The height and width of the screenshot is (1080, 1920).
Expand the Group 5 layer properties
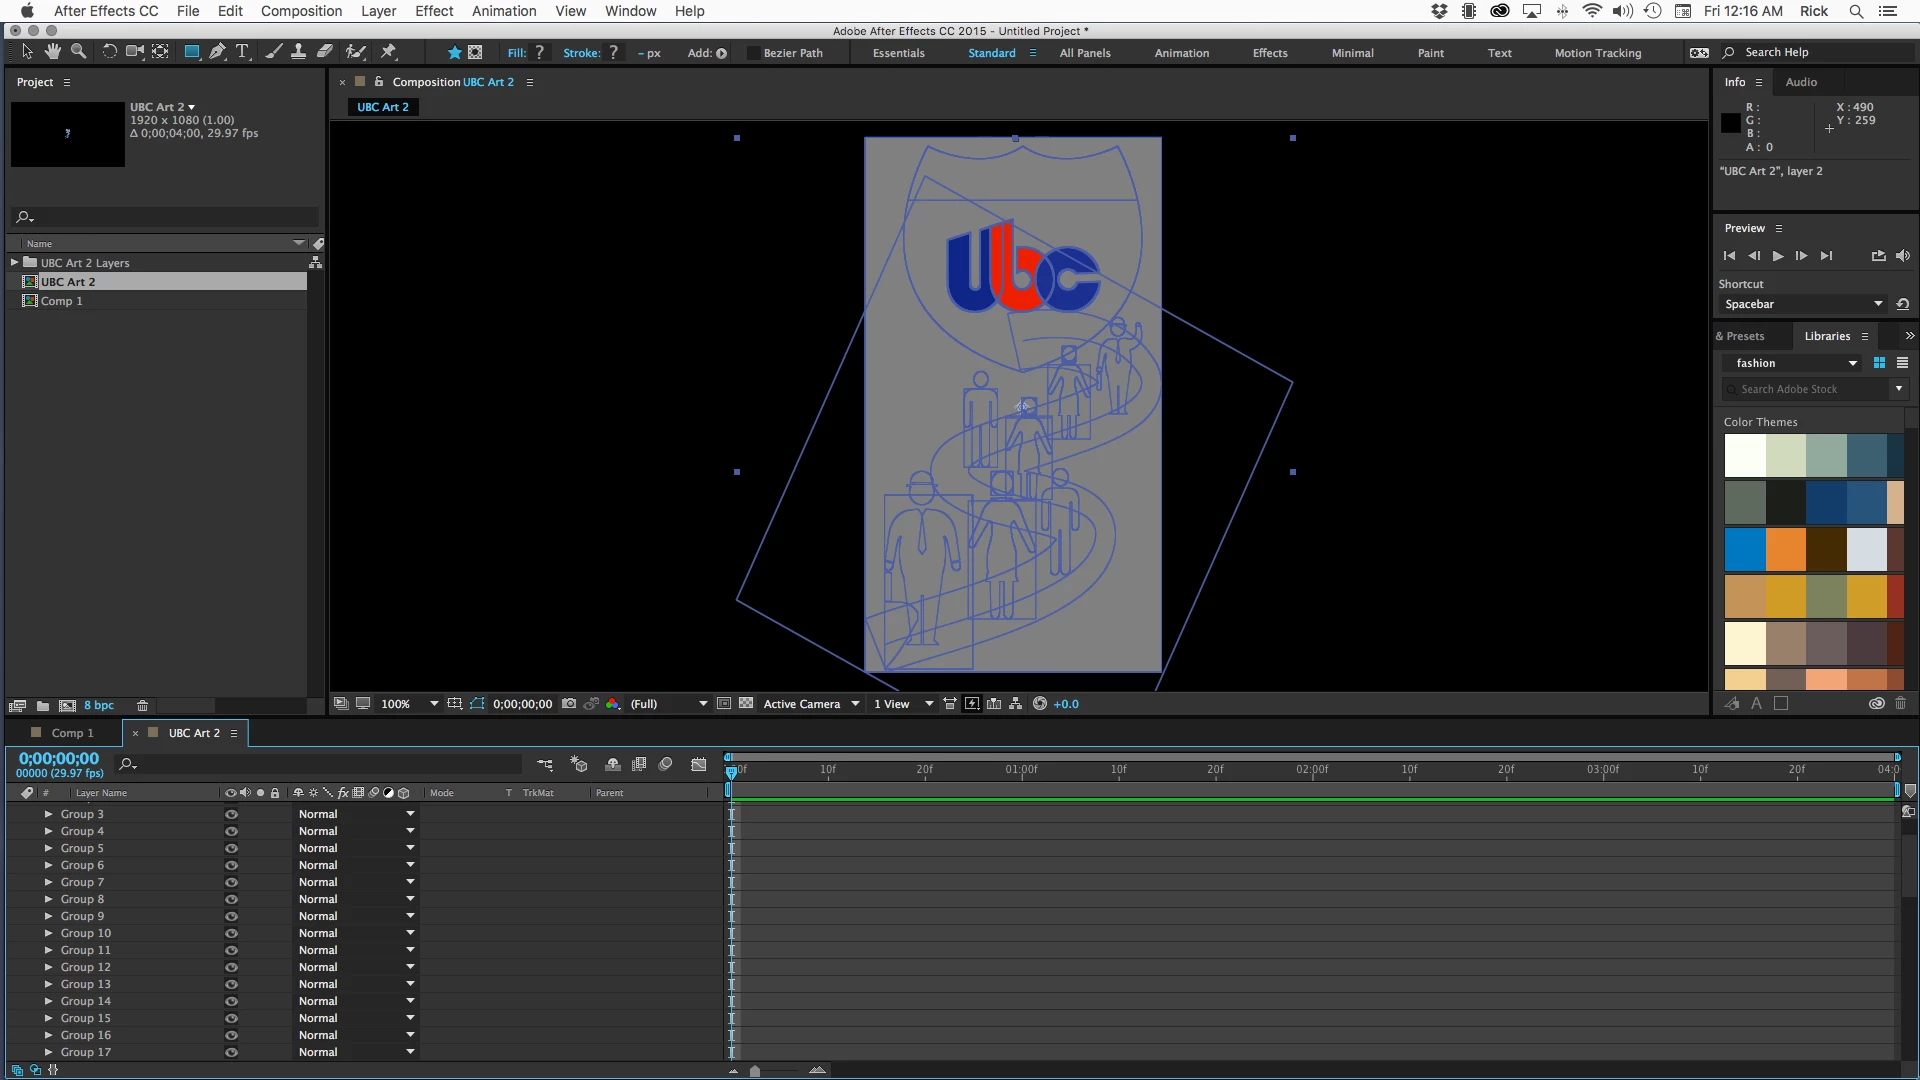[x=48, y=848]
